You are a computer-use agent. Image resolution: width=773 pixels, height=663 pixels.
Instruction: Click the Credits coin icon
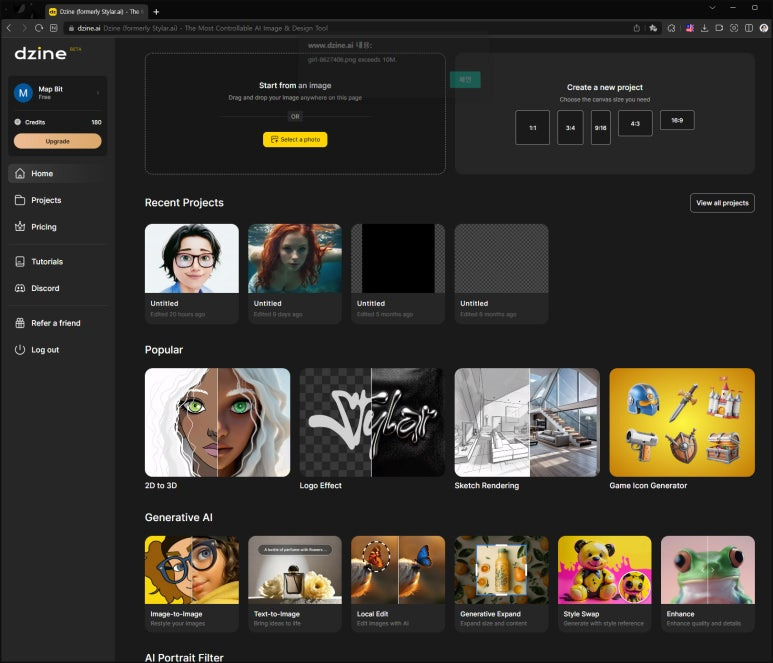pyautogui.click(x=18, y=122)
